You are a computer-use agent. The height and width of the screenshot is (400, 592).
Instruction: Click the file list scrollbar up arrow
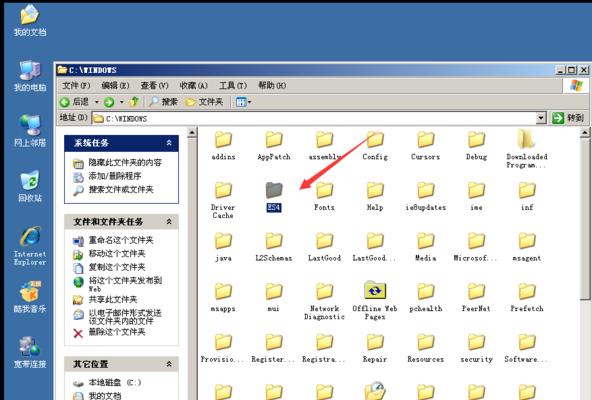coord(584,133)
